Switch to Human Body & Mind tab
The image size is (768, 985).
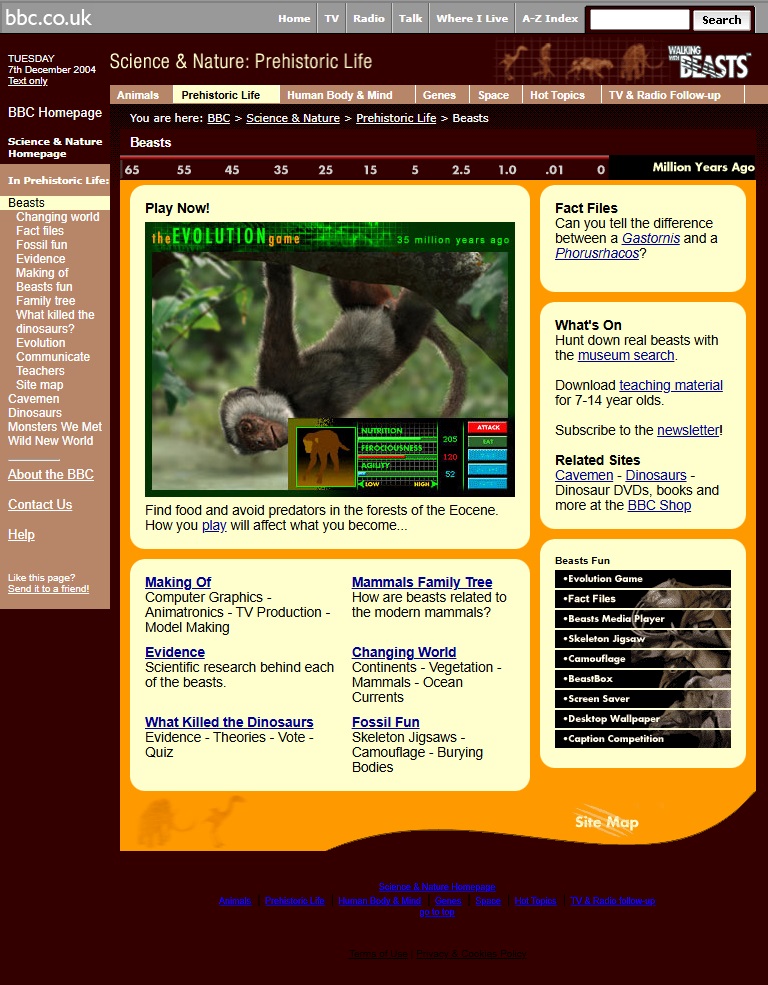pos(340,95)
